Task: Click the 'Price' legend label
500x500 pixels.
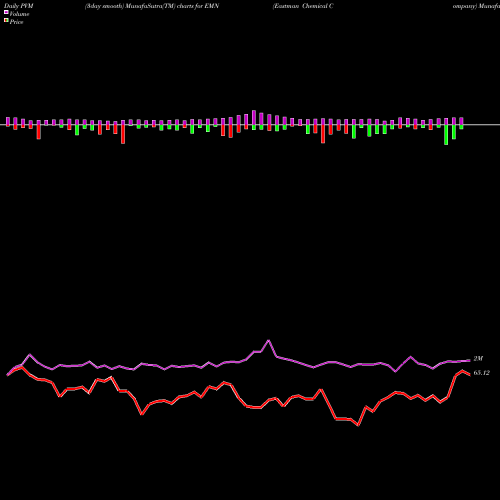Action: pos(16,22)
